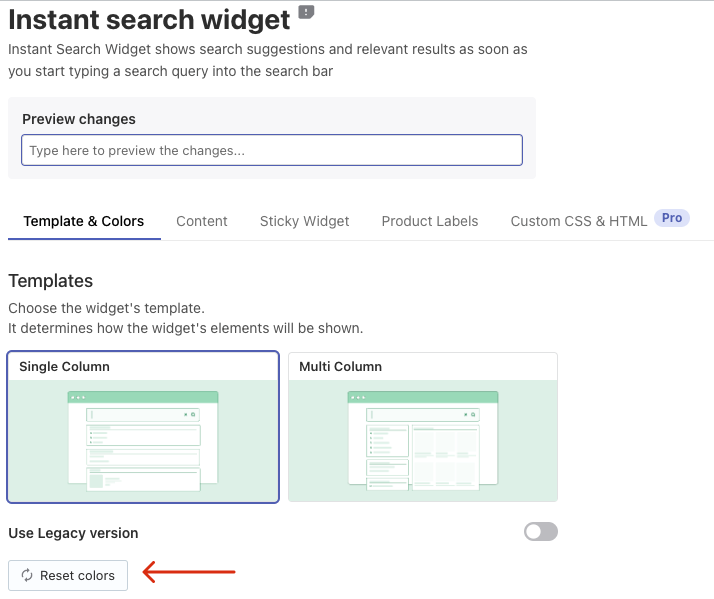Click the Use Legacy version label

coord(73,533)
